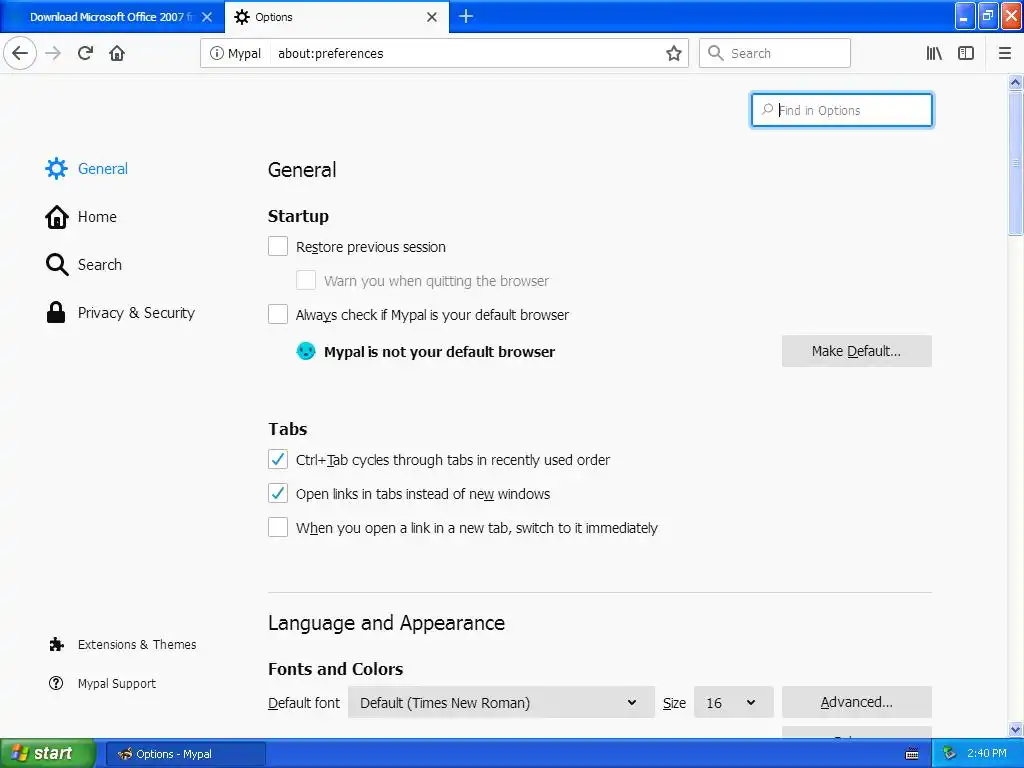Select the Options tab
The height and width of the screenshot is (768, 1024).
336,17
